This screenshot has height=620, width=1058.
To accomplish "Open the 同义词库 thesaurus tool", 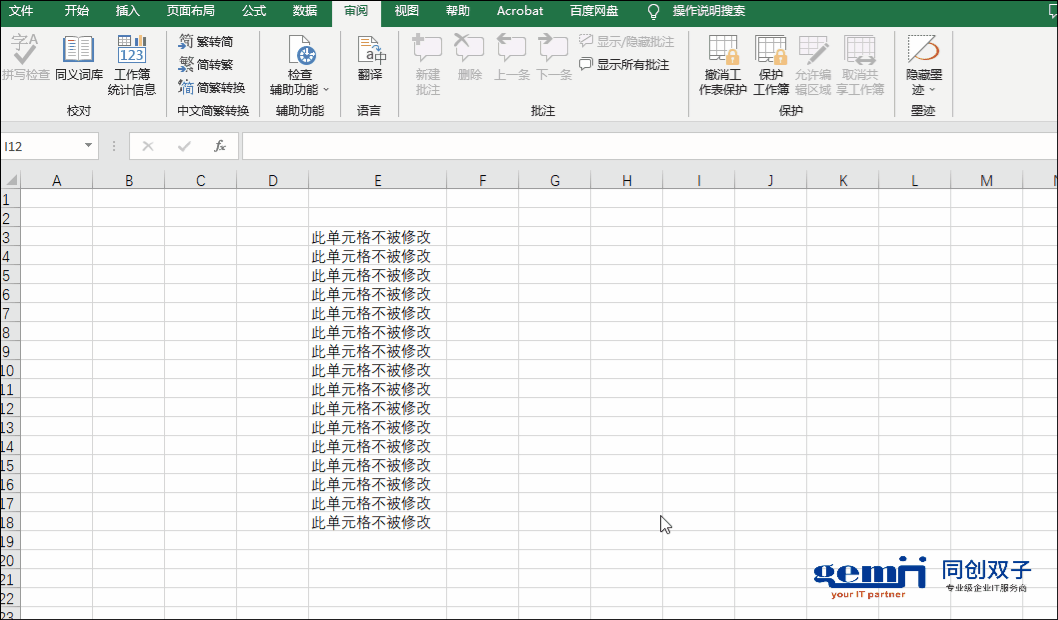I will (78, 58).
